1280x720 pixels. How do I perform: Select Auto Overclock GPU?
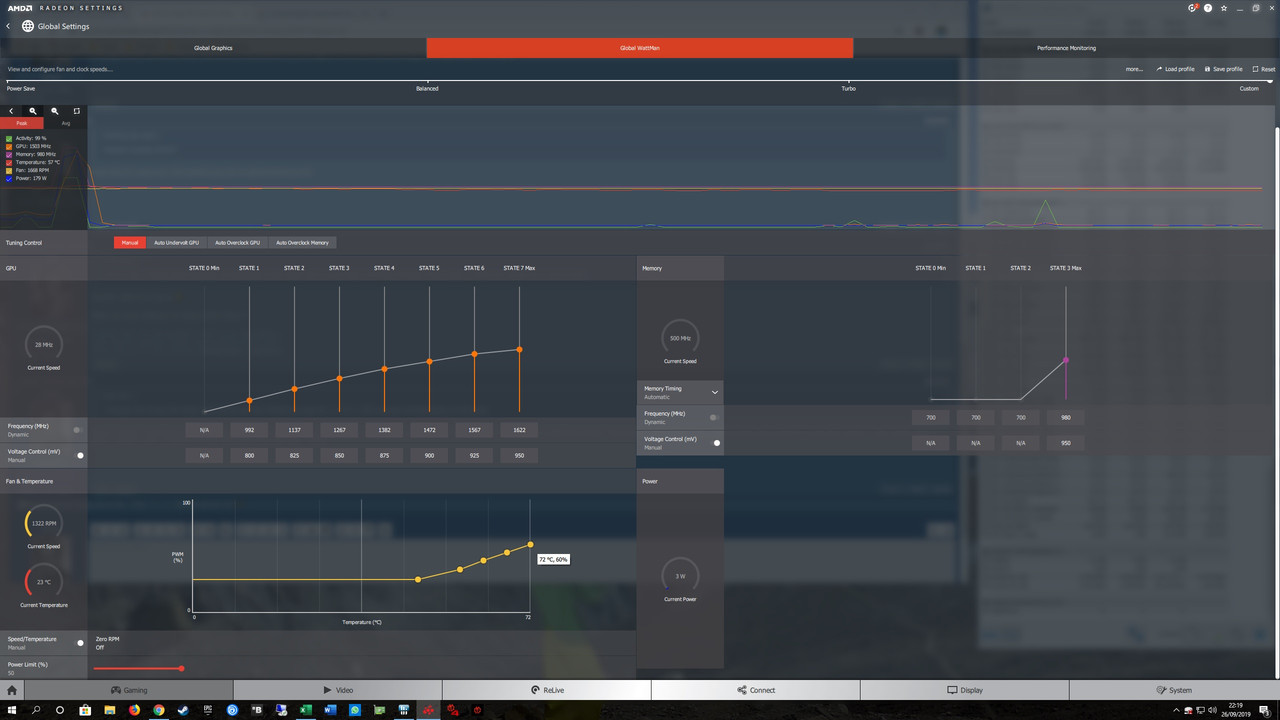tap(238, 242)
